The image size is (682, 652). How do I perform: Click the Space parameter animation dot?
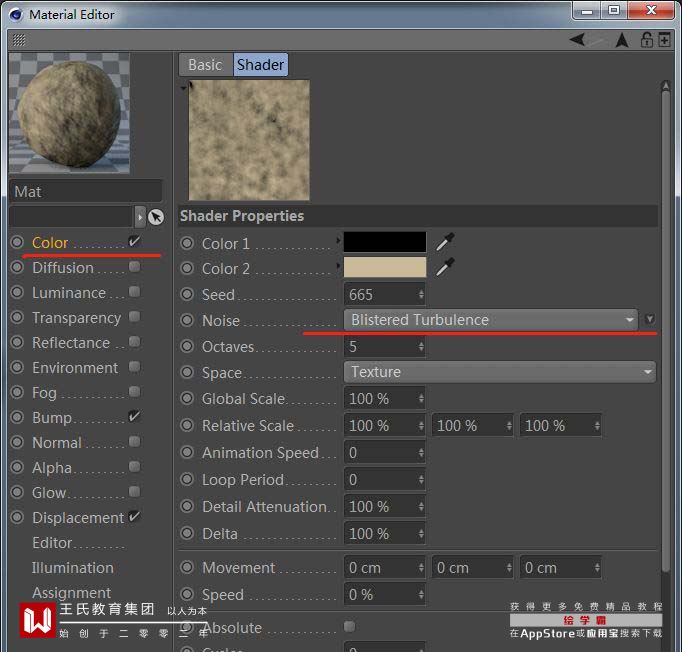(x=187, y=372)
